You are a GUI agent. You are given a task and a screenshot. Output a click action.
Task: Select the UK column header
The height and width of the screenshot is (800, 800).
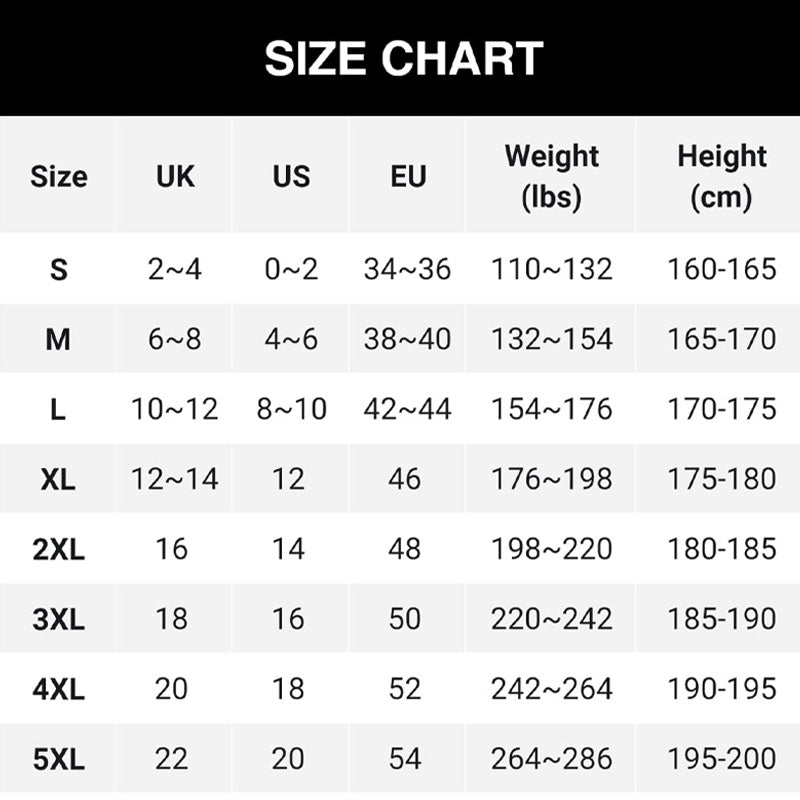[175, 177]
